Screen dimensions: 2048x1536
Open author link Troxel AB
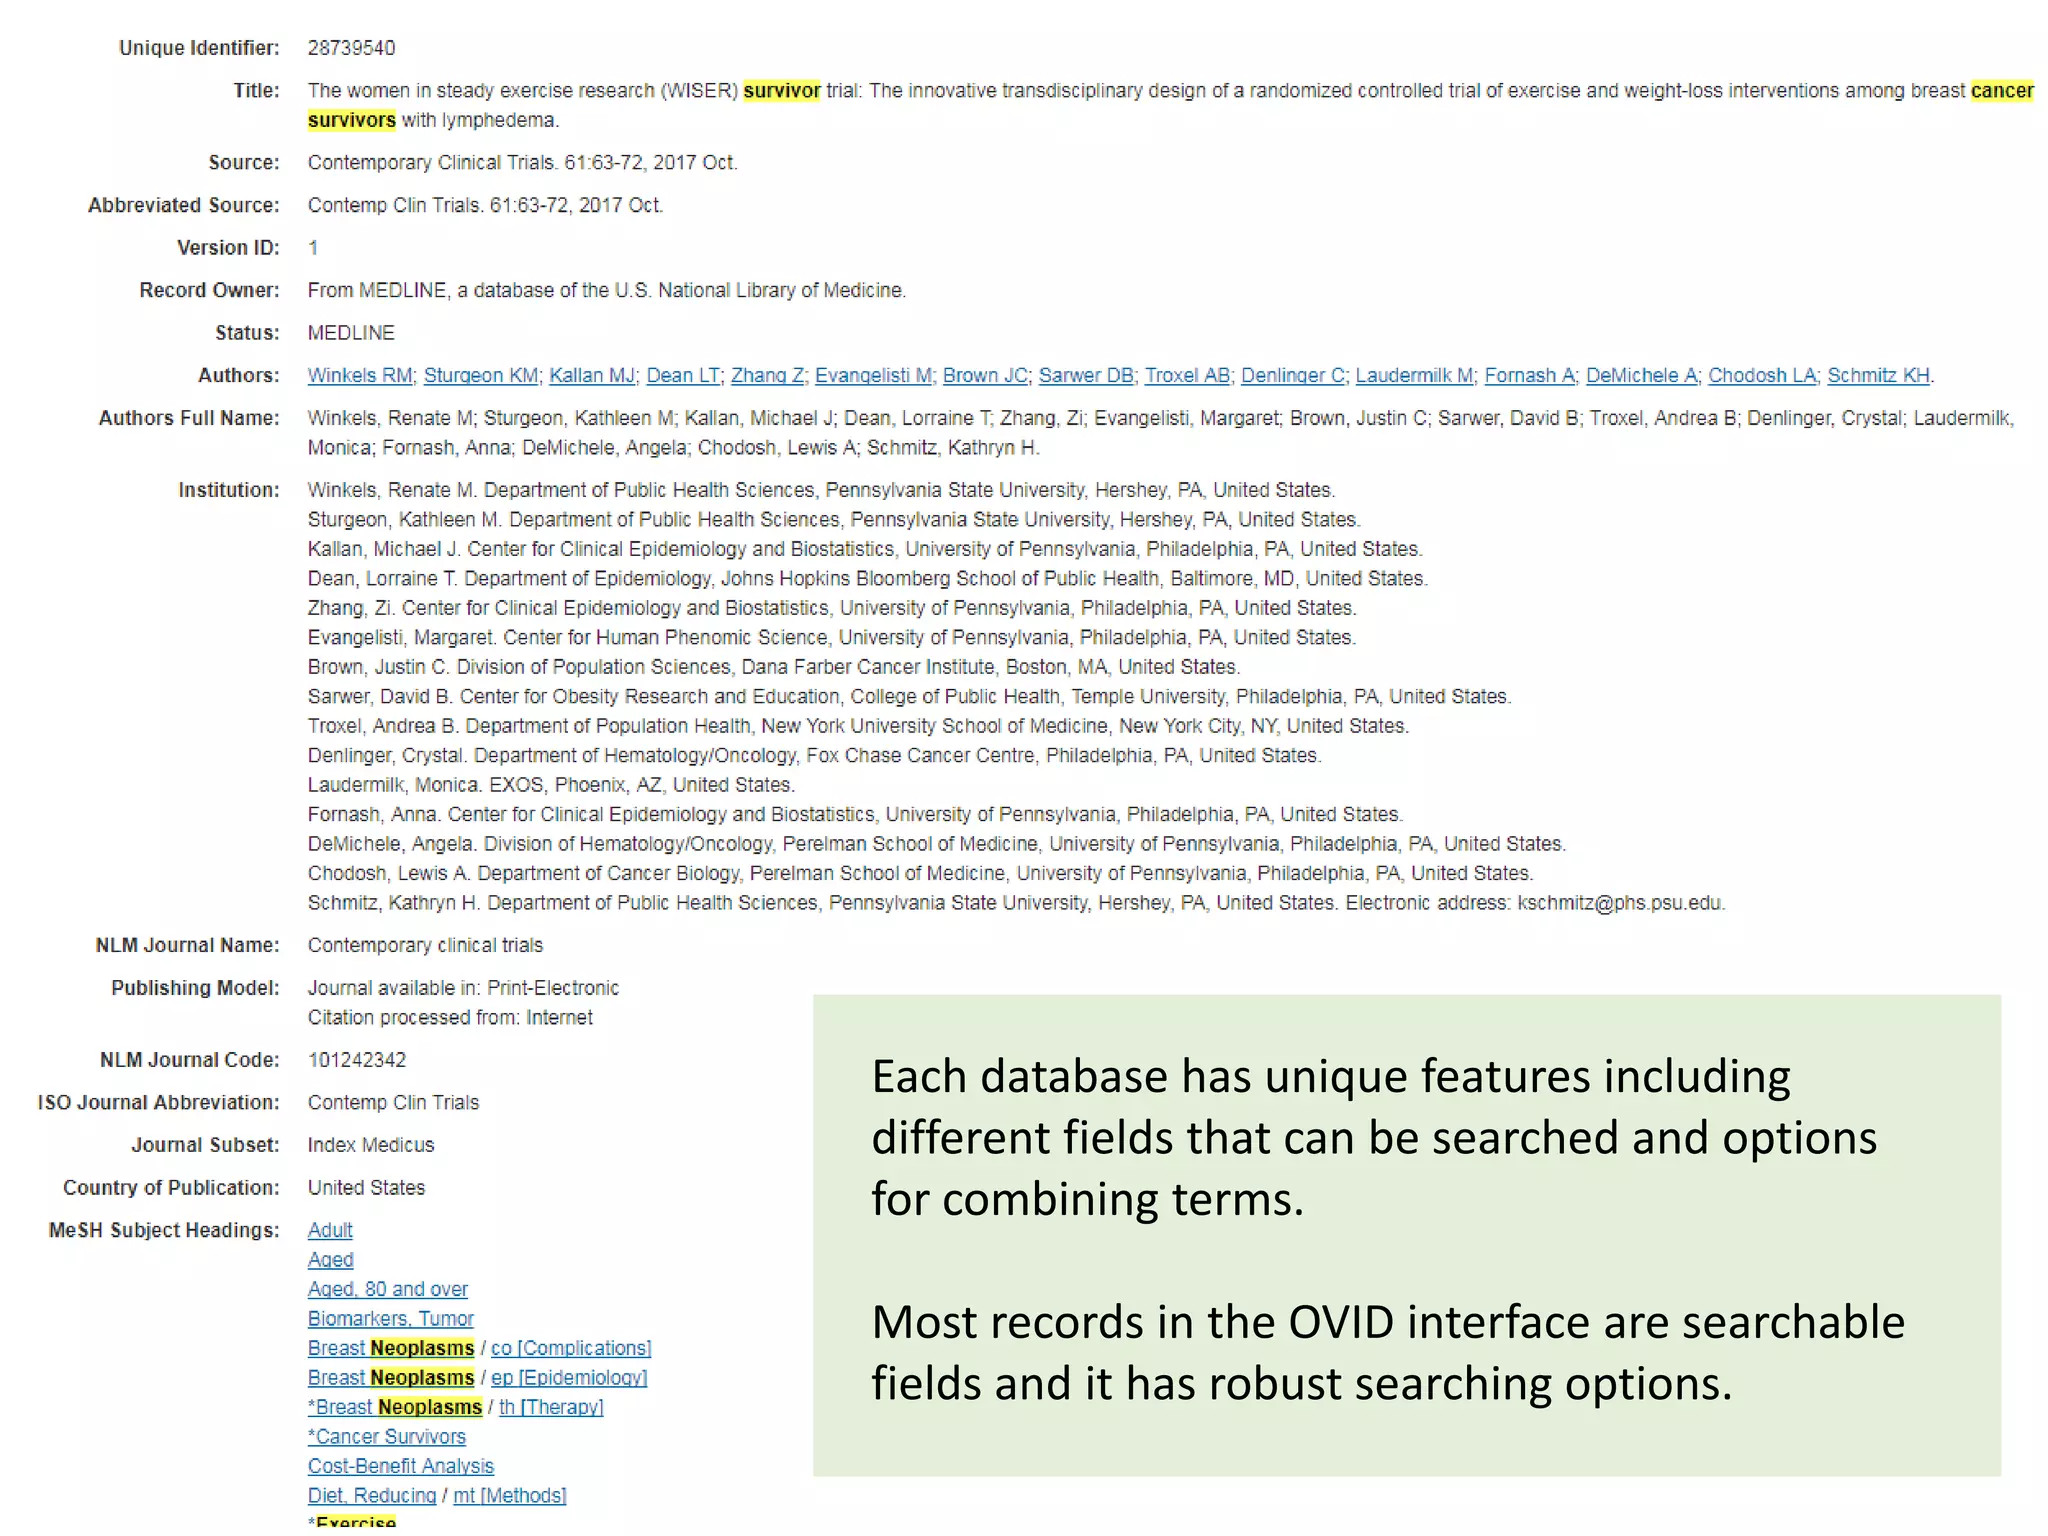coord(1187,375)
